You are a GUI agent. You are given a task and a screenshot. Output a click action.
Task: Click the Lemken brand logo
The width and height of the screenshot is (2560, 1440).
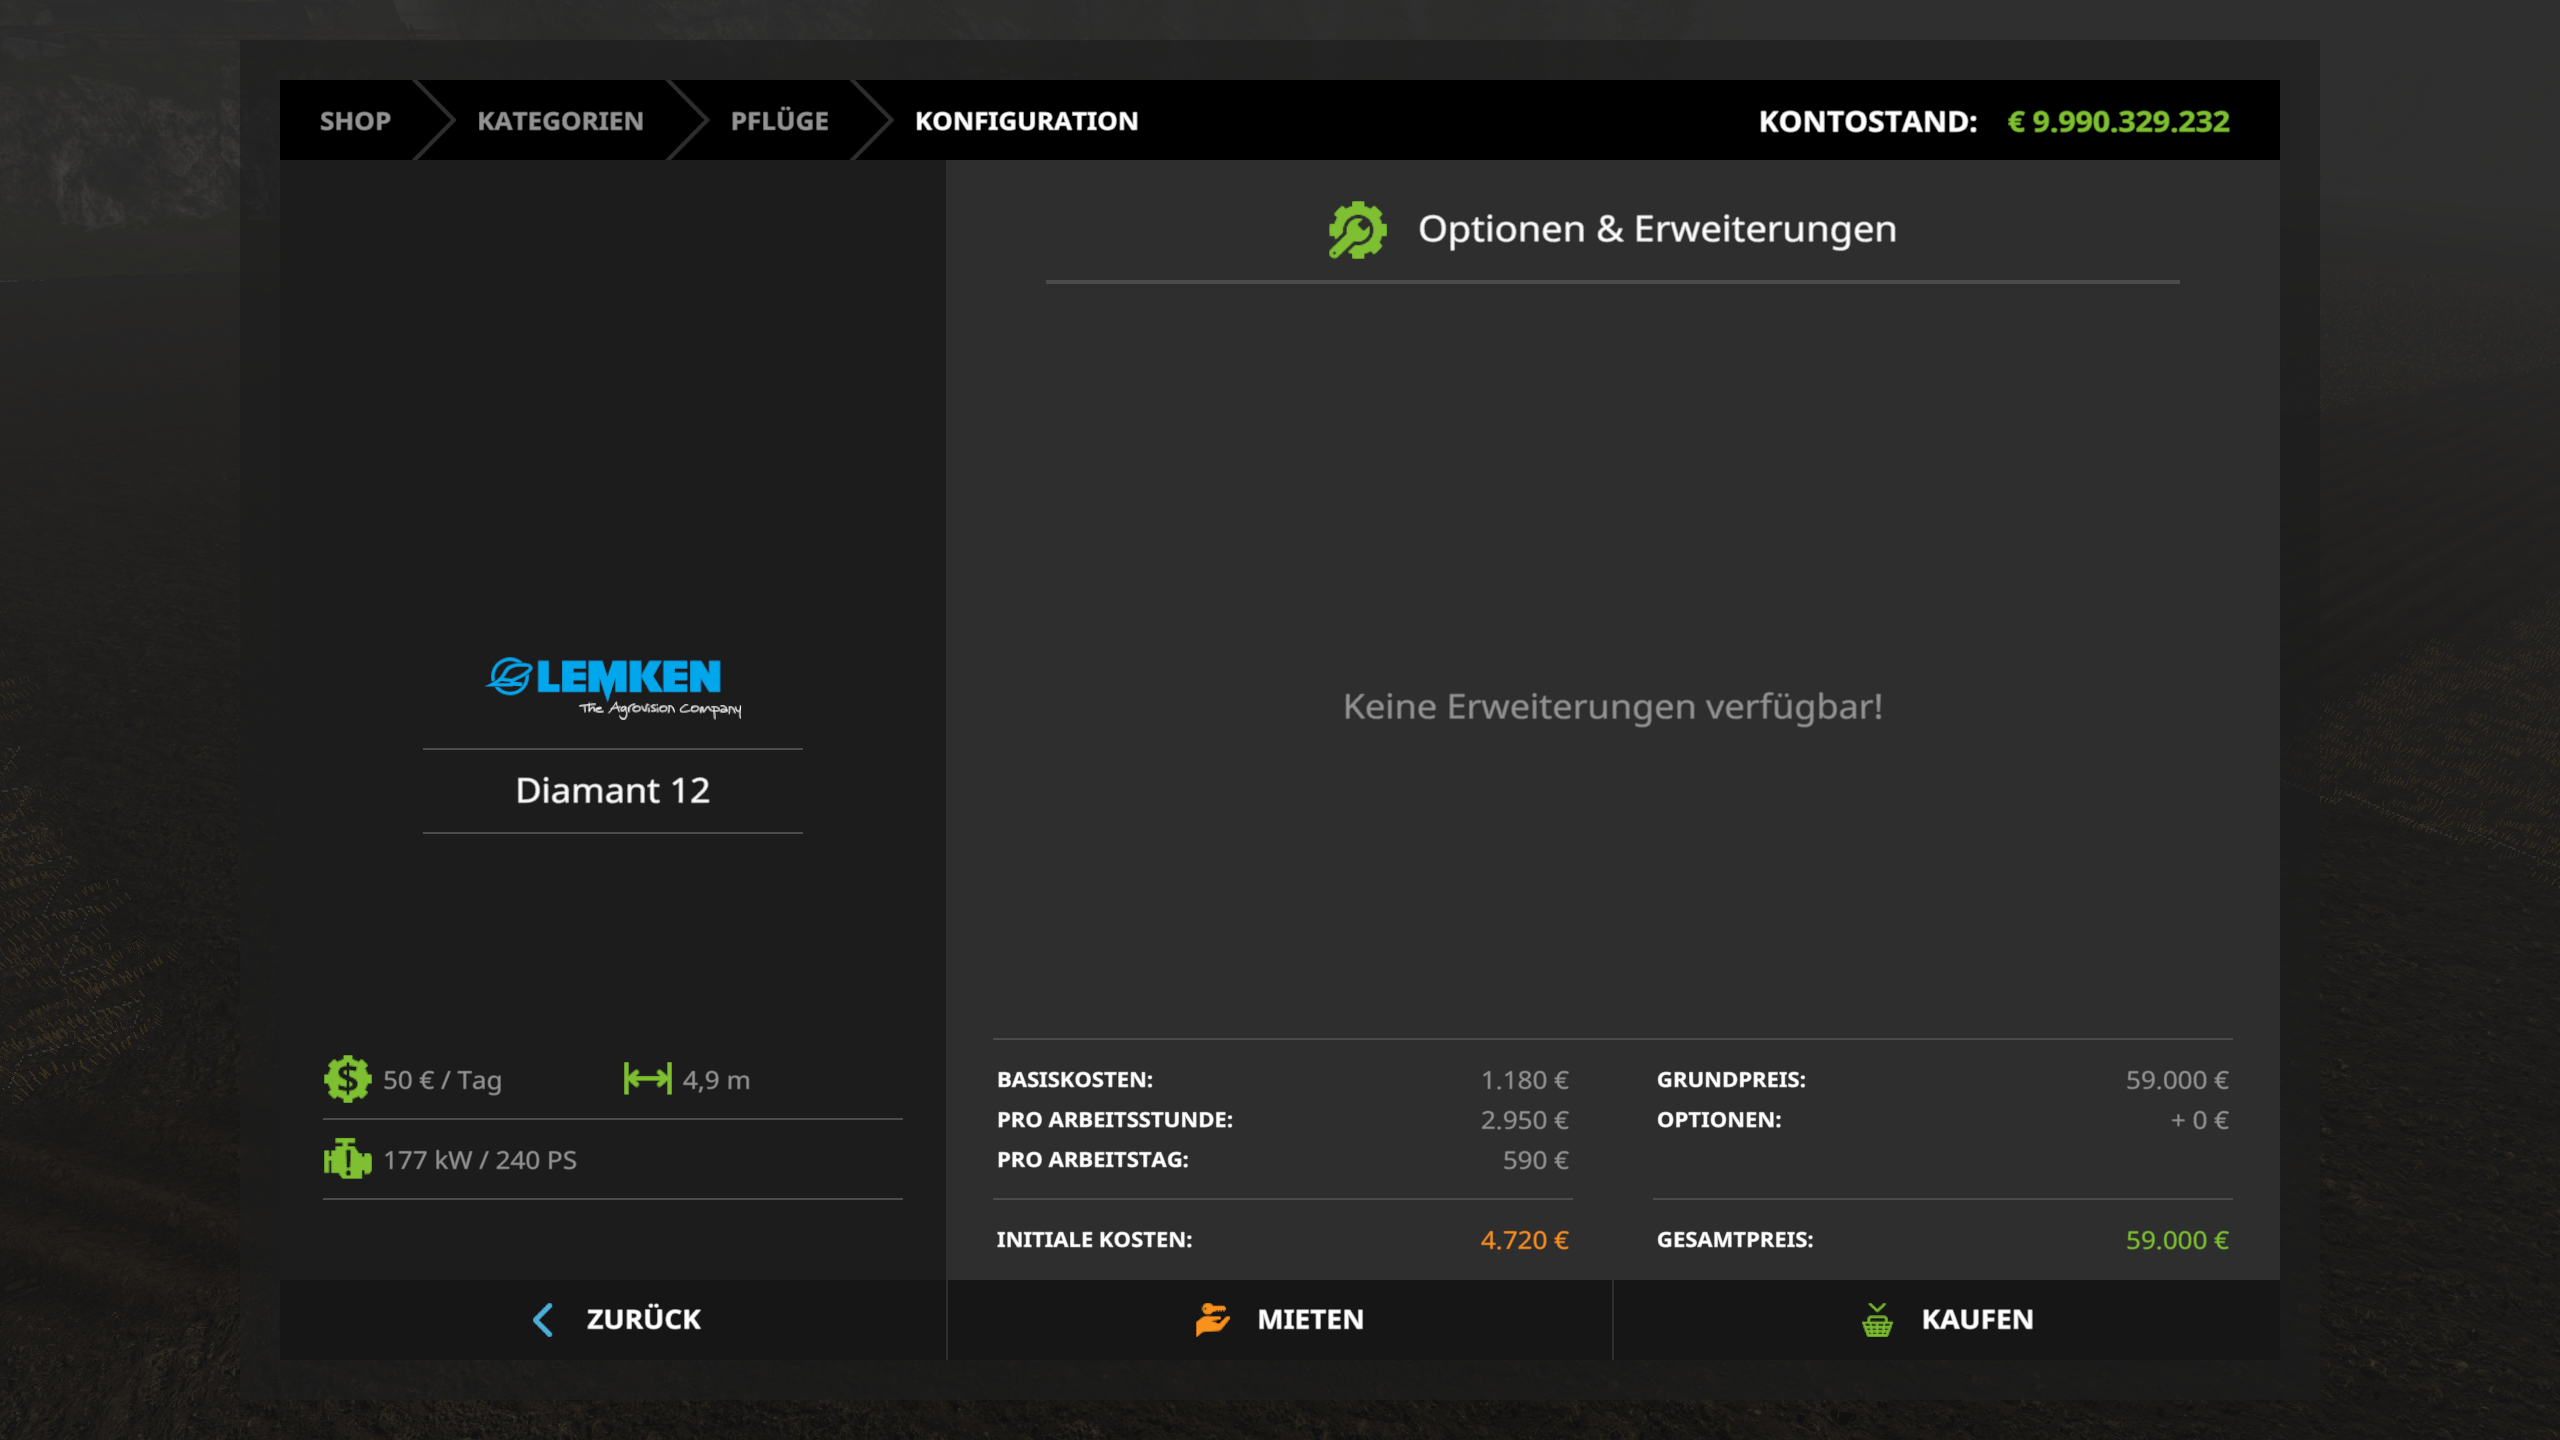[613, 686]
